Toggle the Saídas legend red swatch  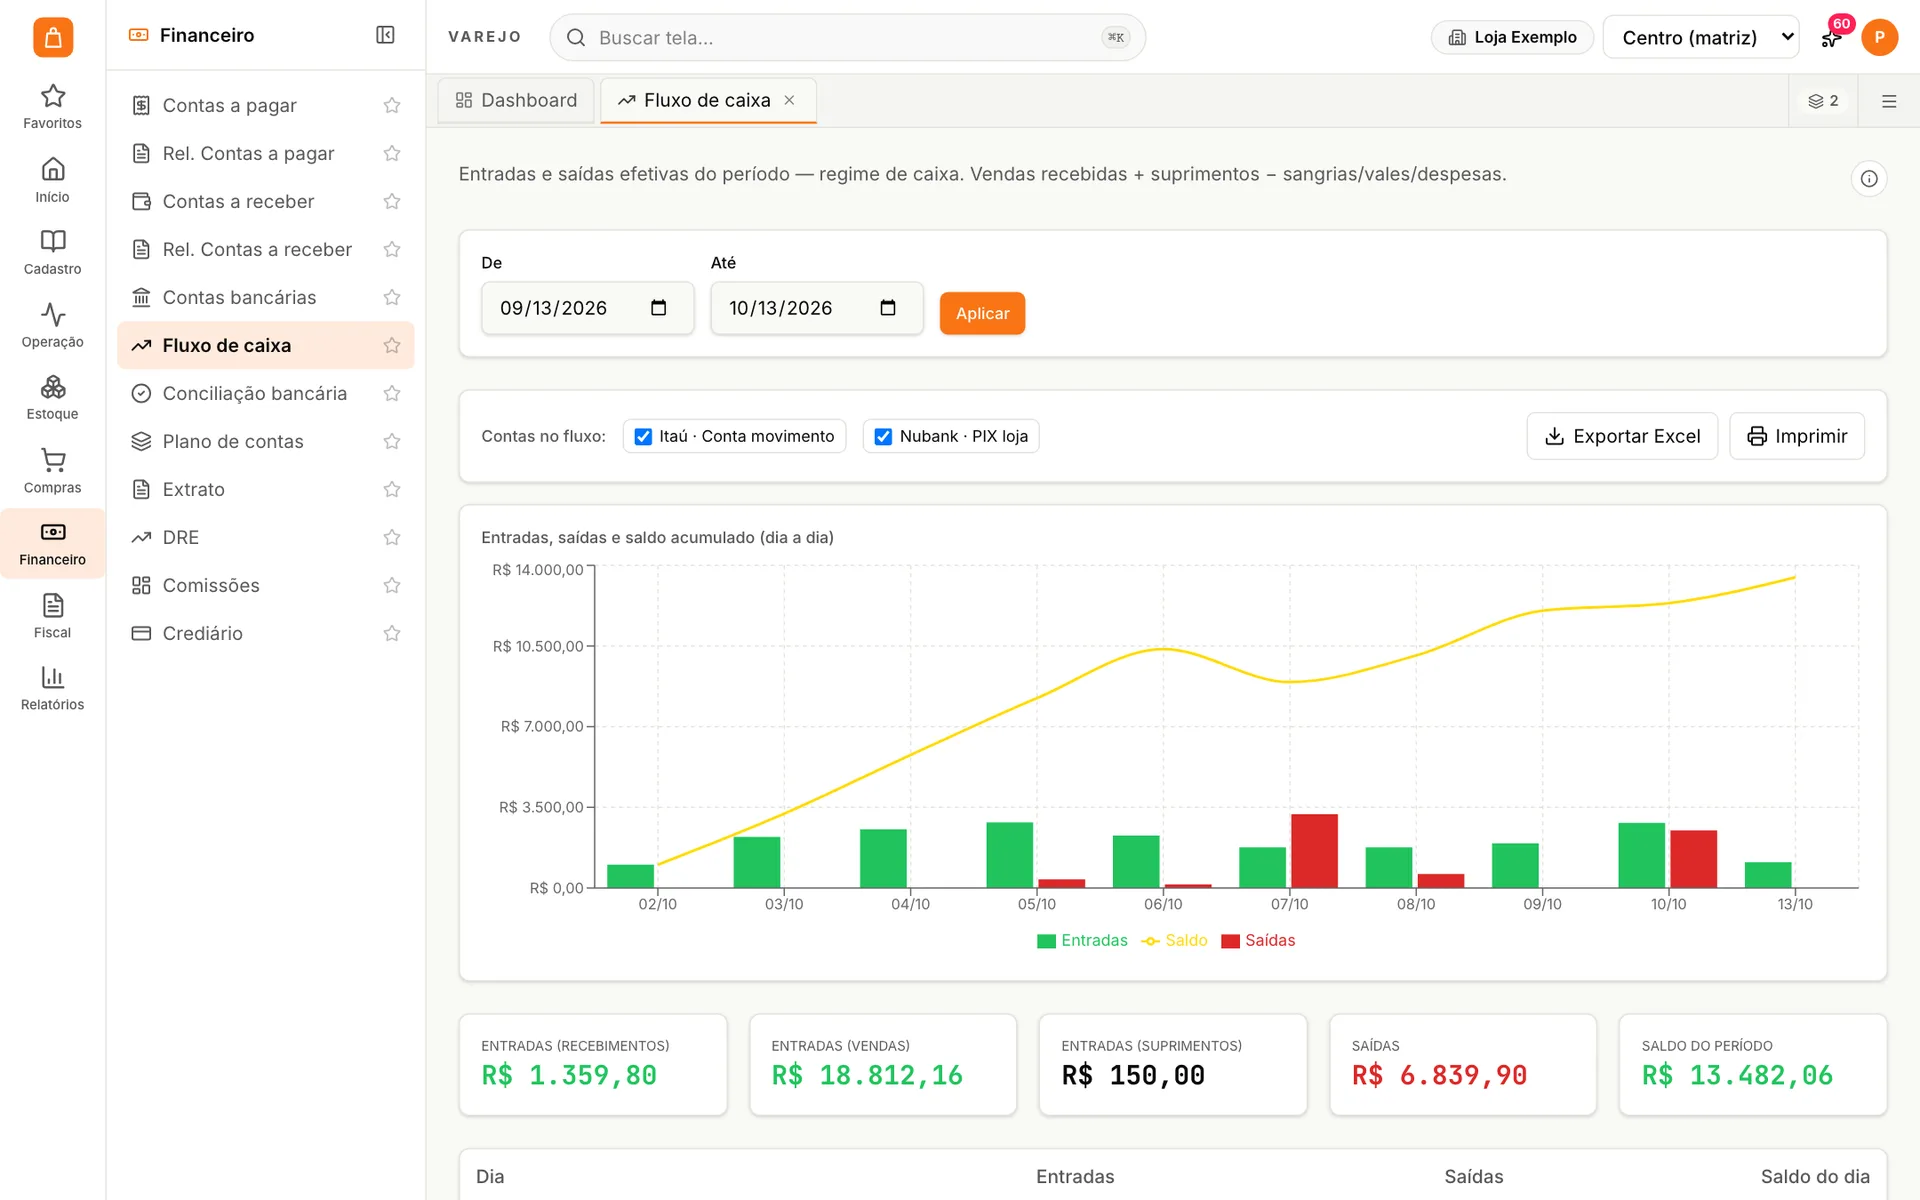pos(1230,941)
